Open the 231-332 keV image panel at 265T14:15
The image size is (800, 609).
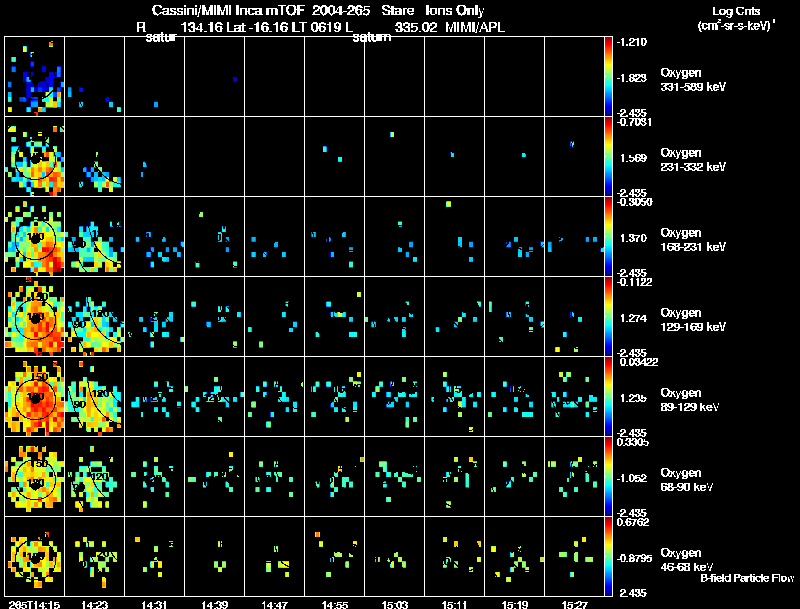coord(35,157)
